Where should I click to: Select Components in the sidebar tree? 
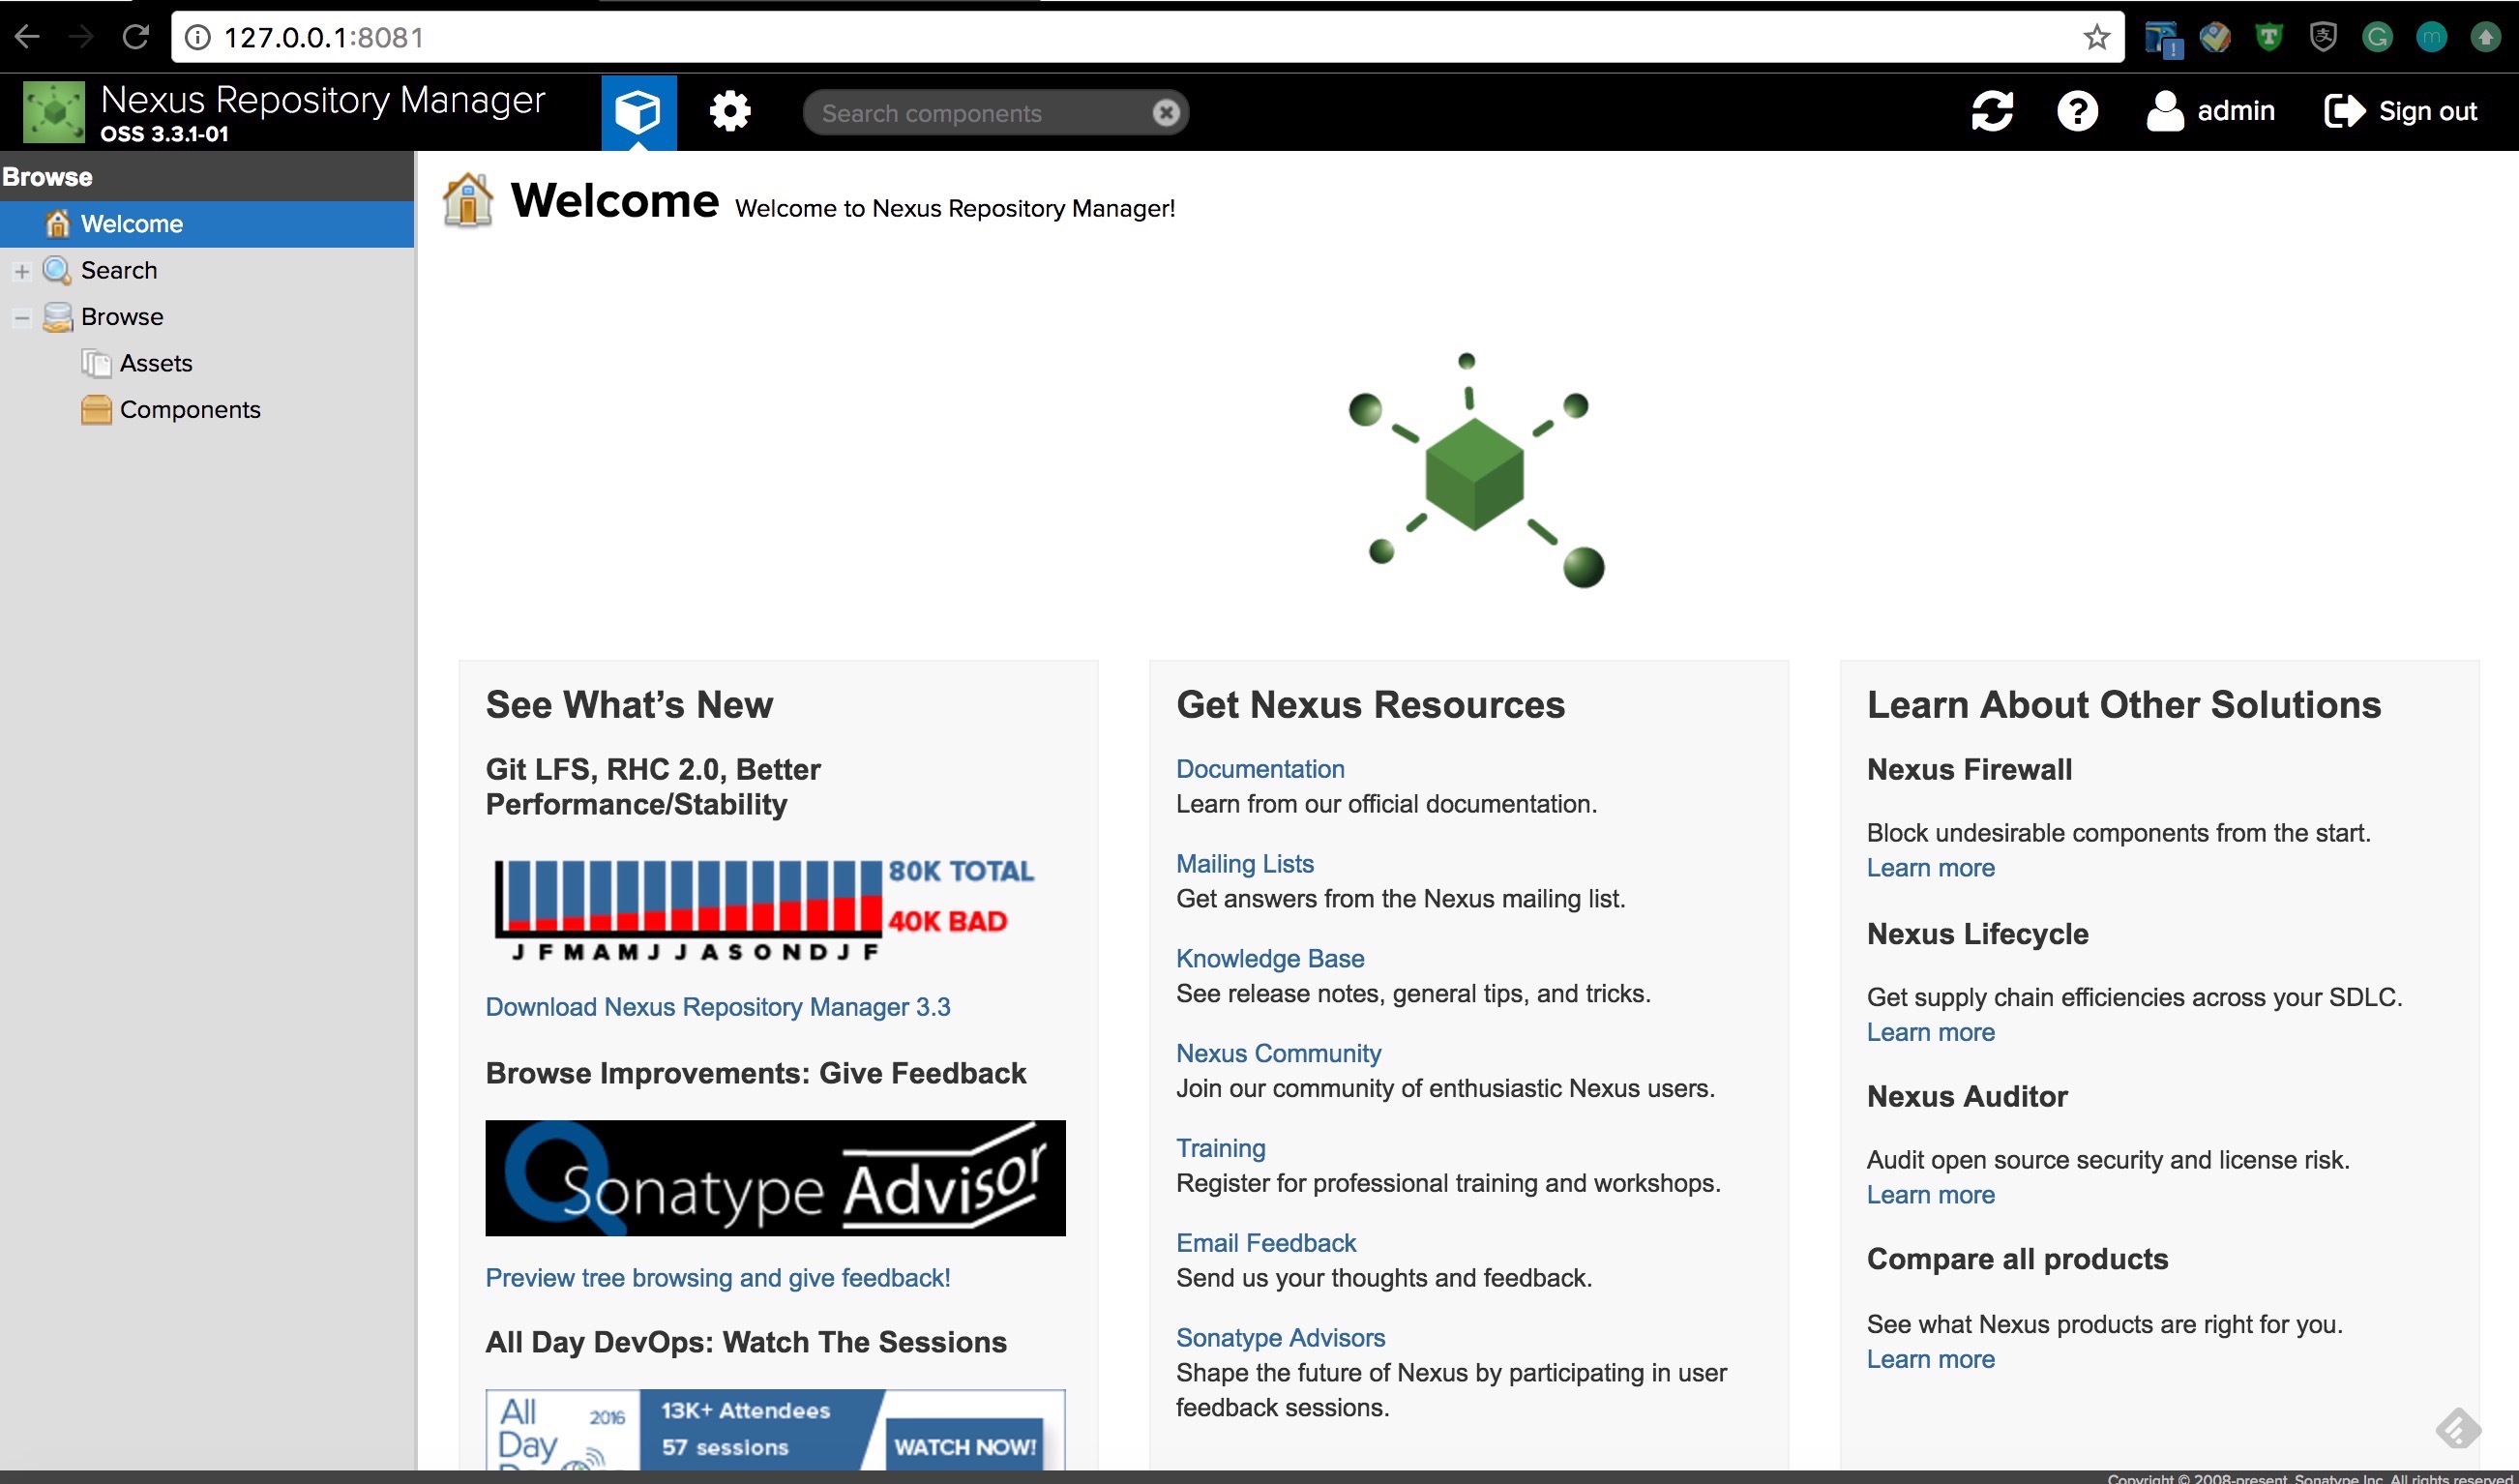[x=189, y=410]
